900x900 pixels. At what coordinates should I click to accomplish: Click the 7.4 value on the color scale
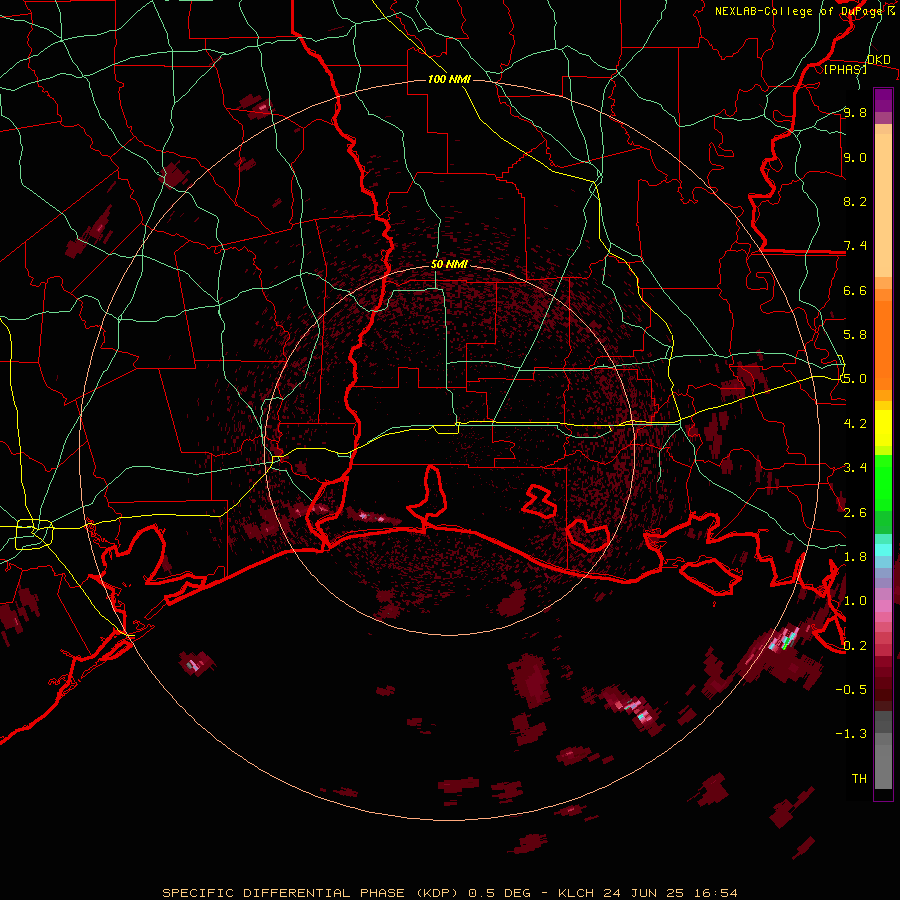855,246
